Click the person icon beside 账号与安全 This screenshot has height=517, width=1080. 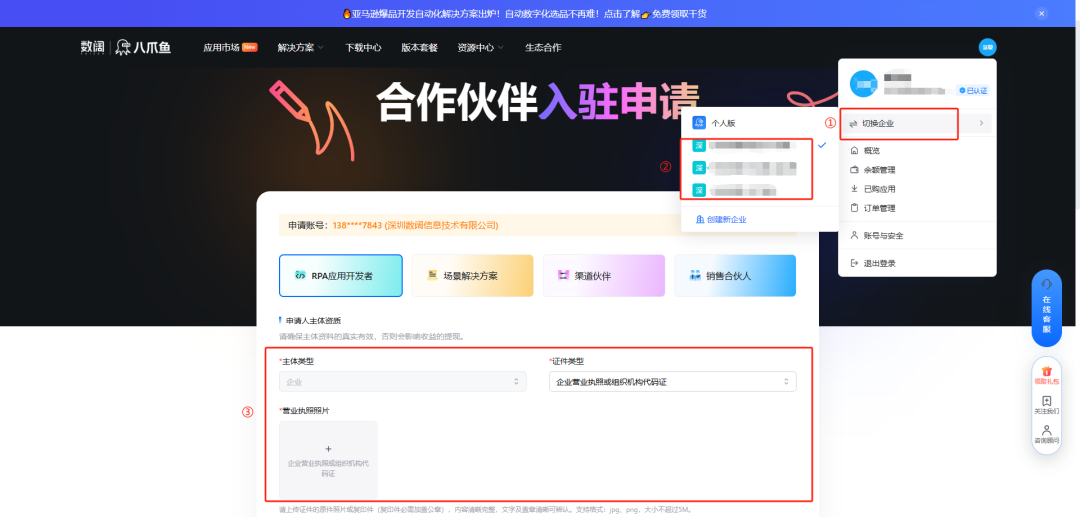pos(854,235)
